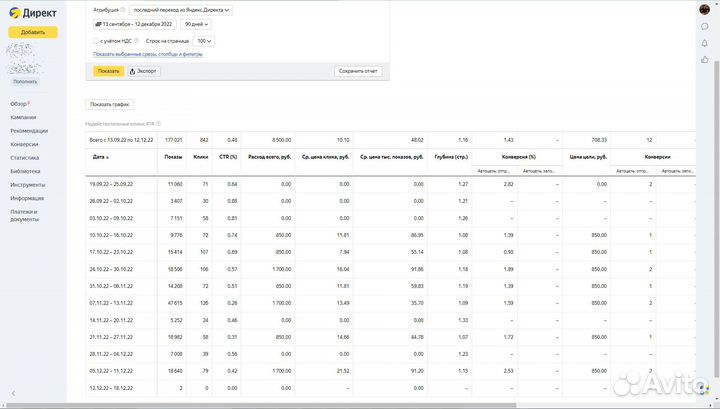Open the chat messages icon
The width and height of the screenshot is (720, 409).
pyautogui.click(x=705, y=27)
